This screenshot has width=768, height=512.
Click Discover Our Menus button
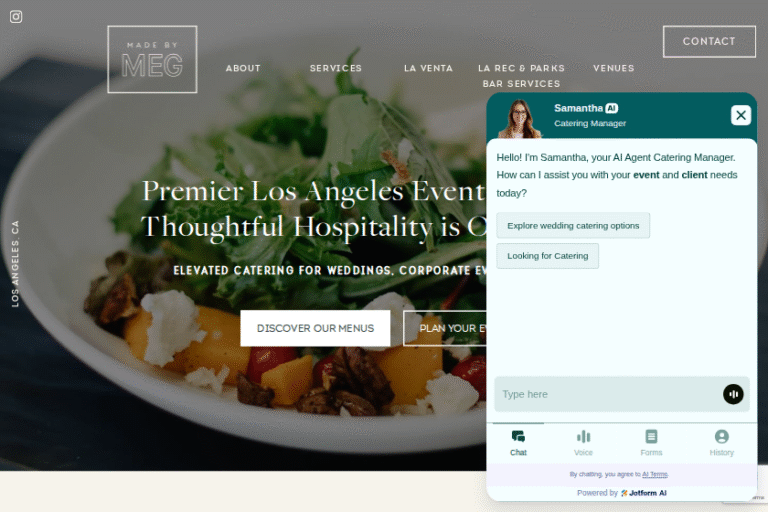pos(315,328)
